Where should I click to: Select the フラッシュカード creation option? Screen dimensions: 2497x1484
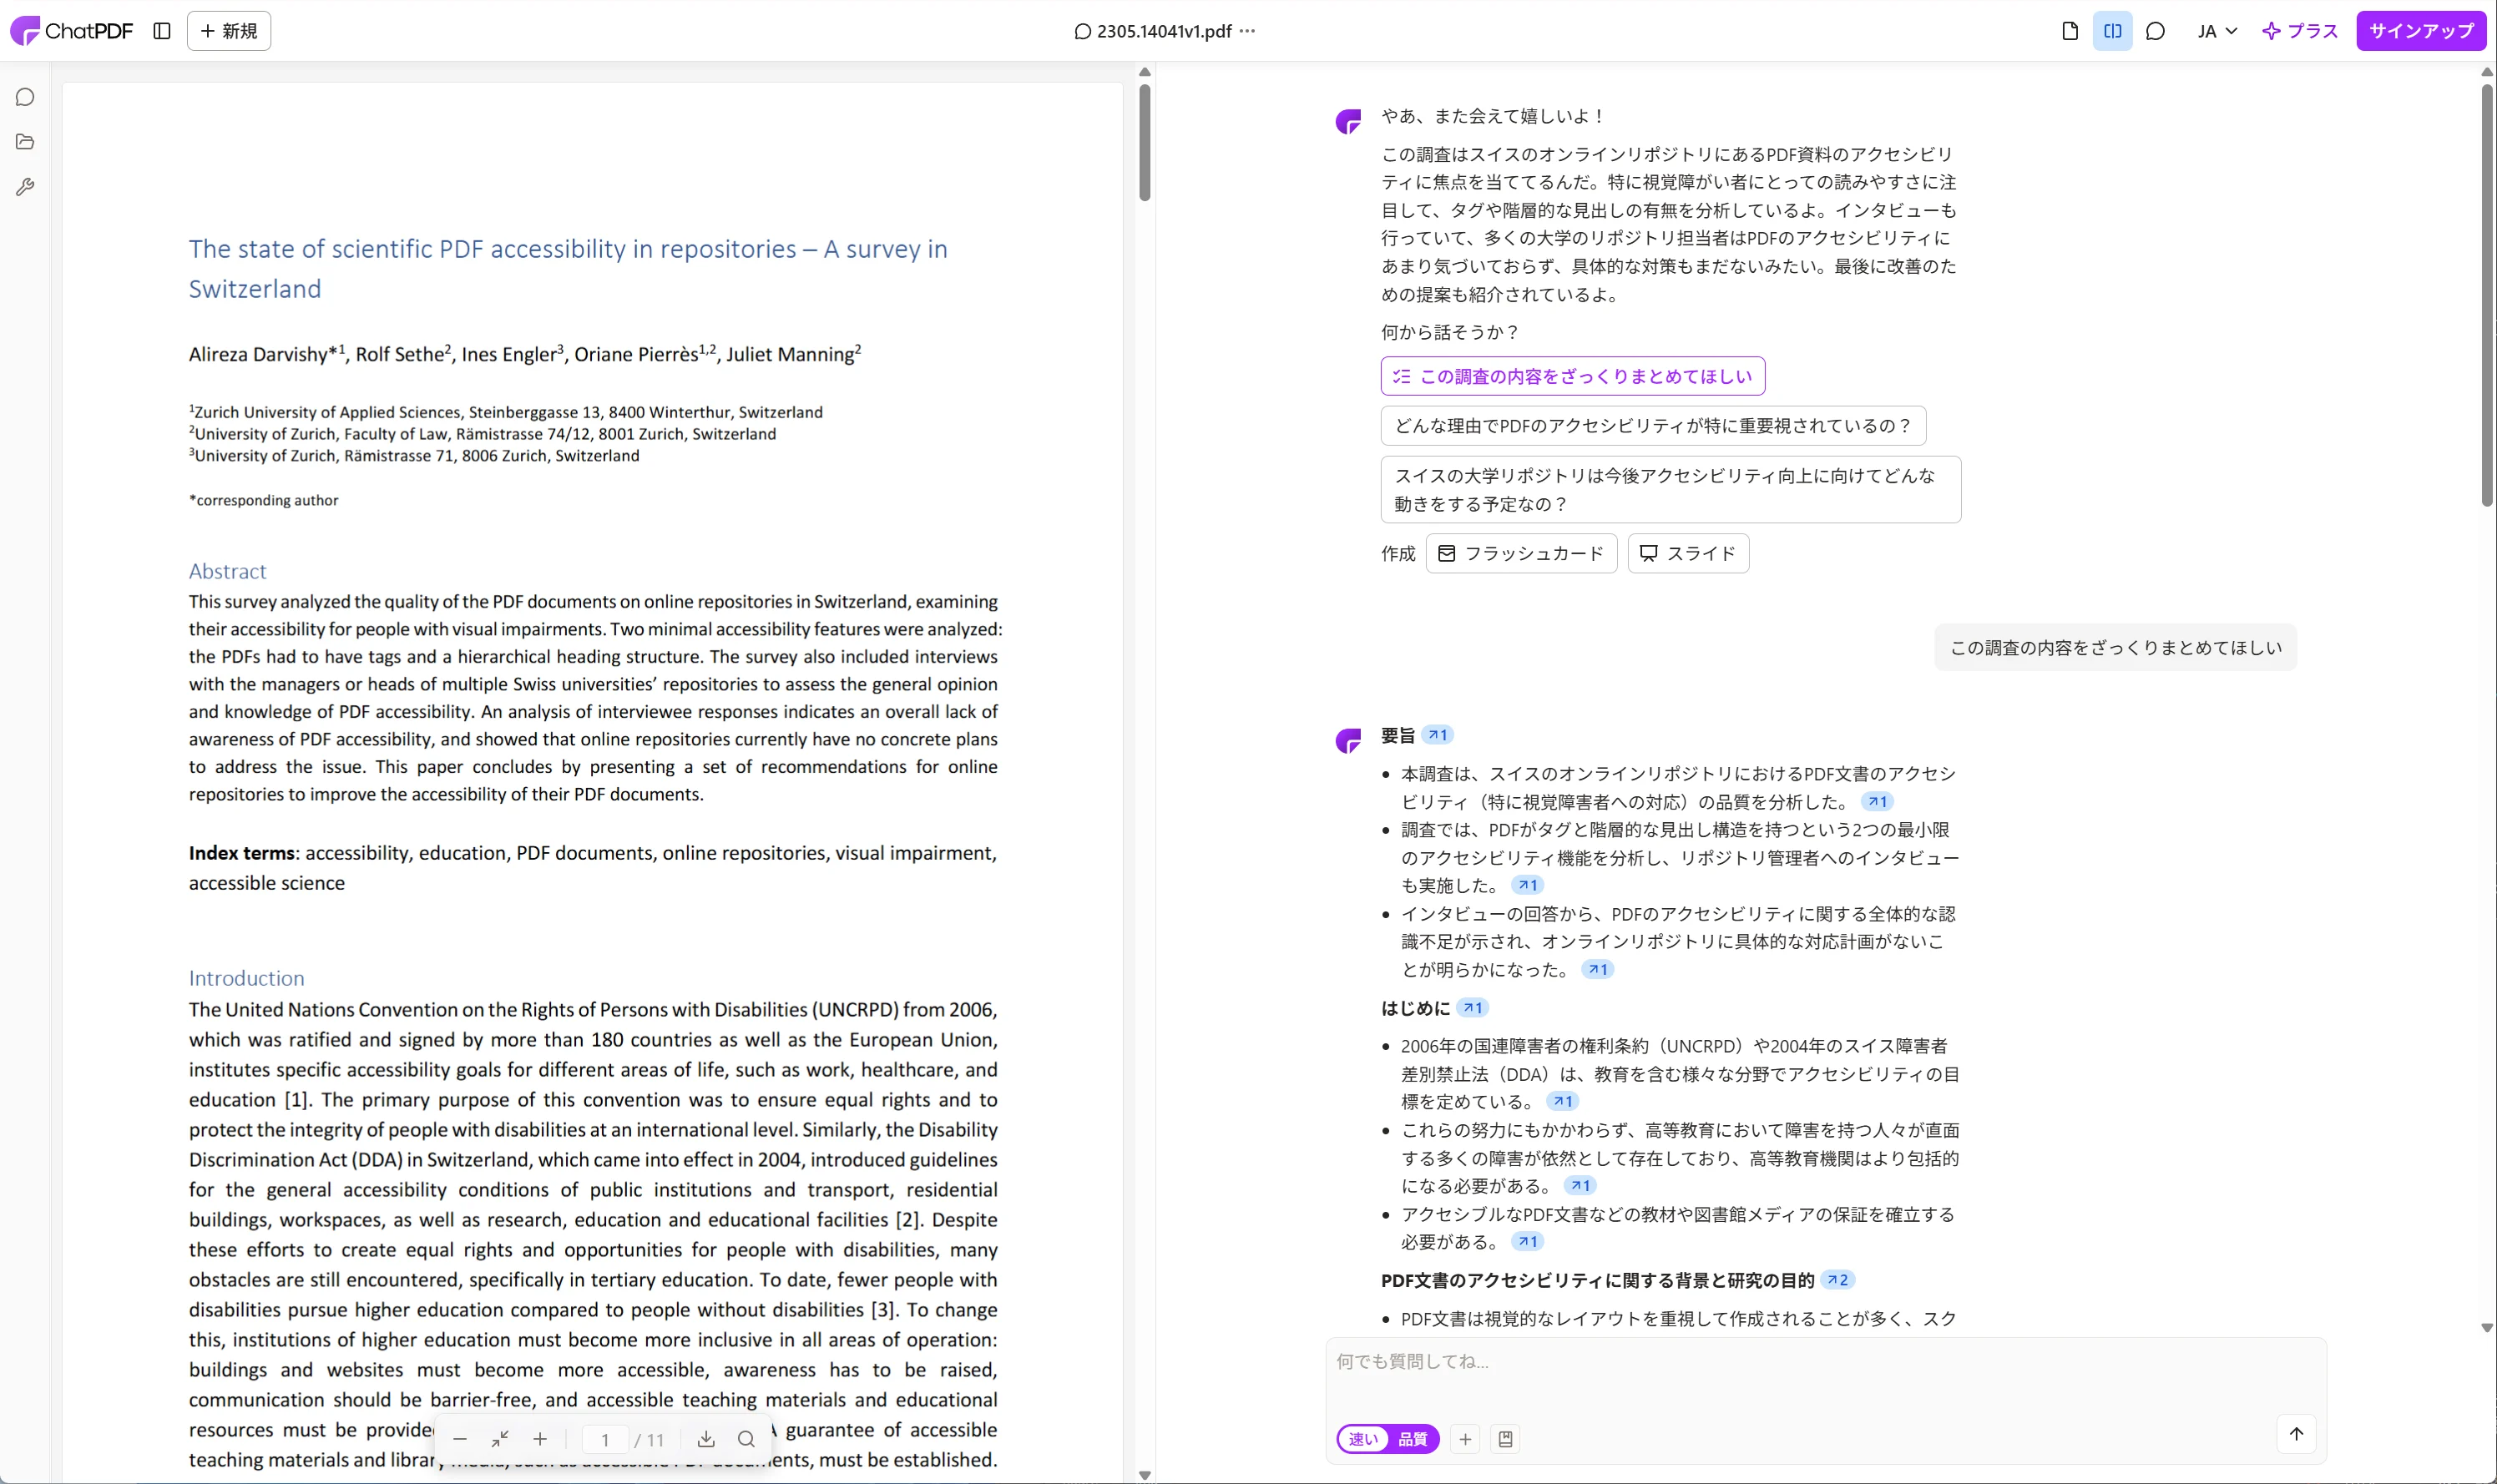[x=1519, y=553]
